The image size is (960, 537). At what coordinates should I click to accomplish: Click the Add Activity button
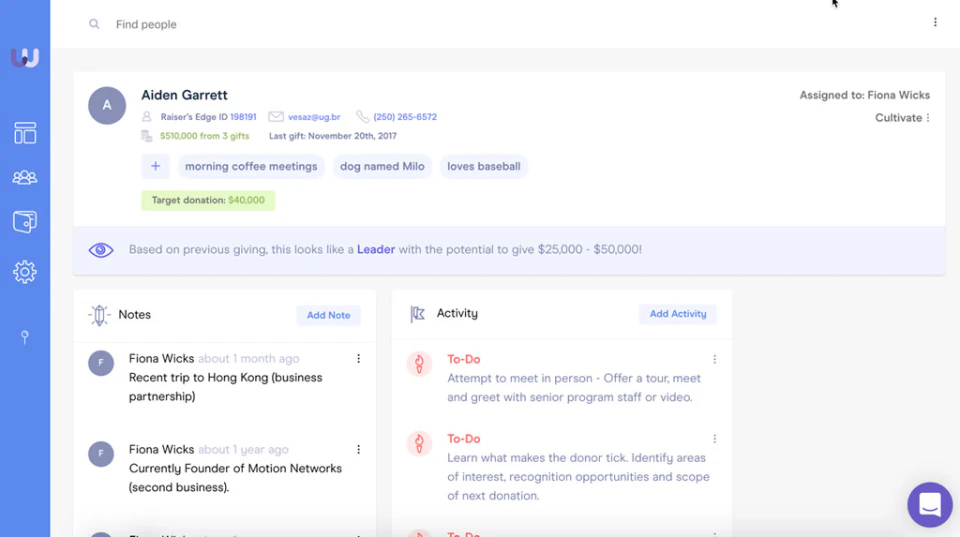(678, 314)
